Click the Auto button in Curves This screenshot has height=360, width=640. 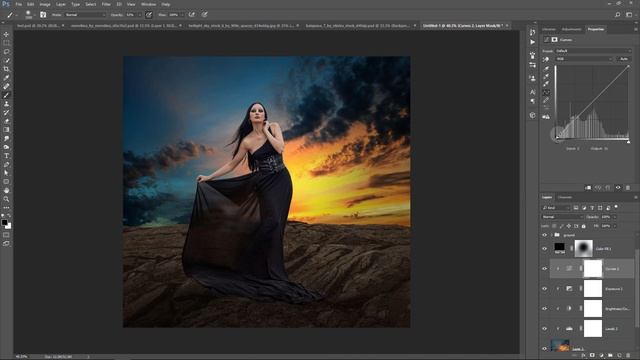(624, 59)
